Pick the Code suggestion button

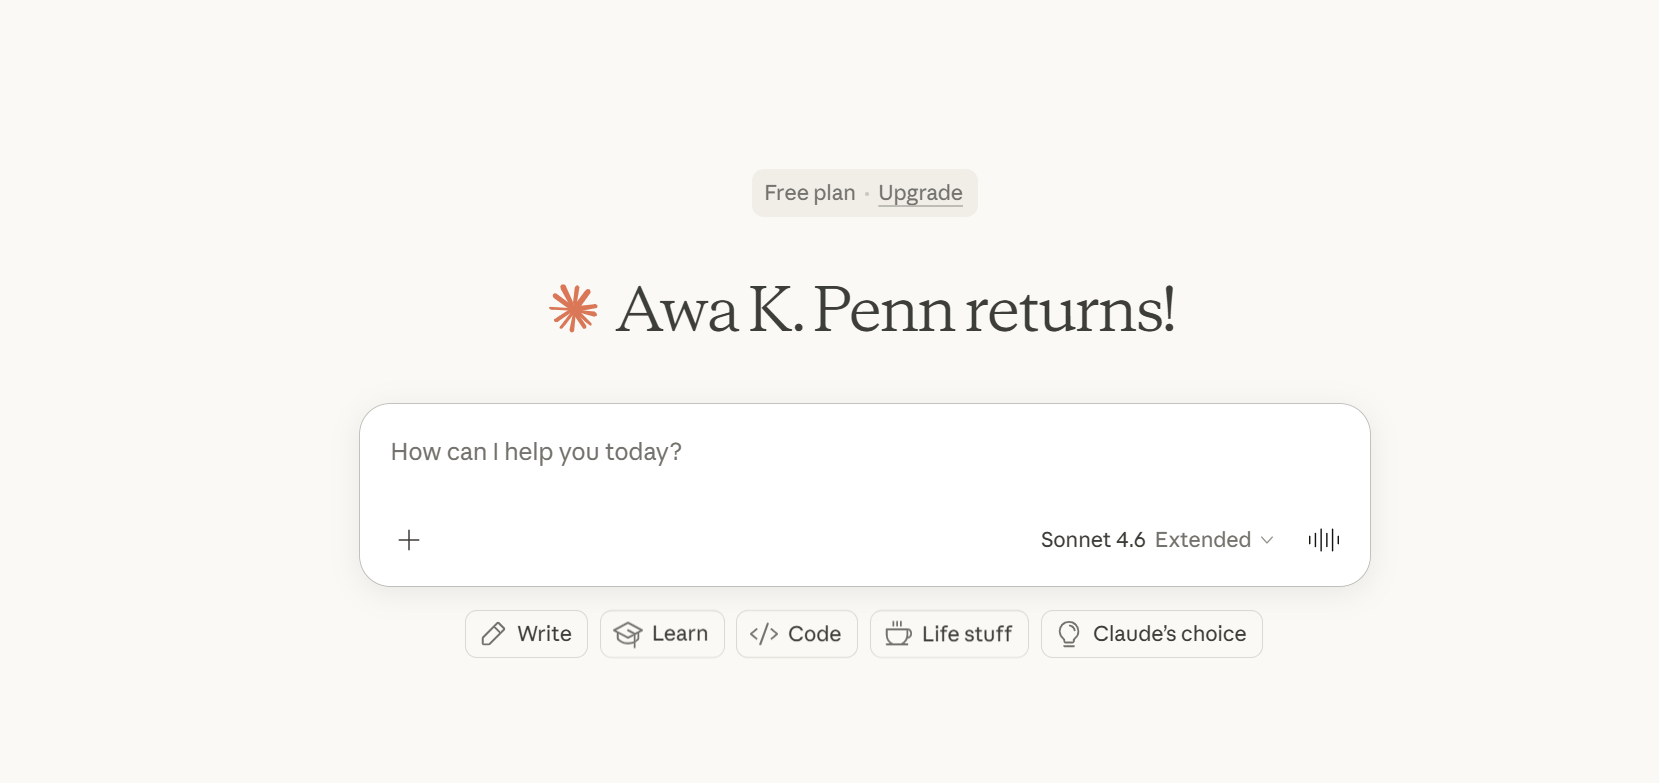pos(797,634)
